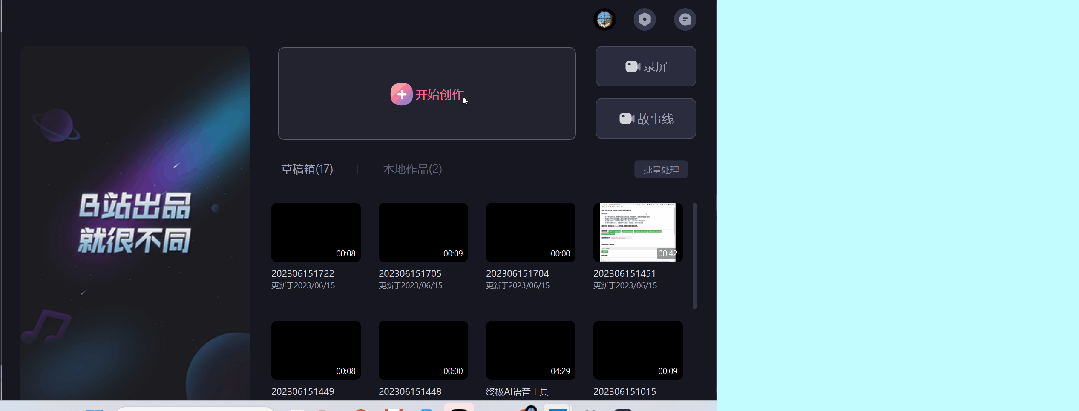Open draft thumbnail 202306151448

pos(423,350)
